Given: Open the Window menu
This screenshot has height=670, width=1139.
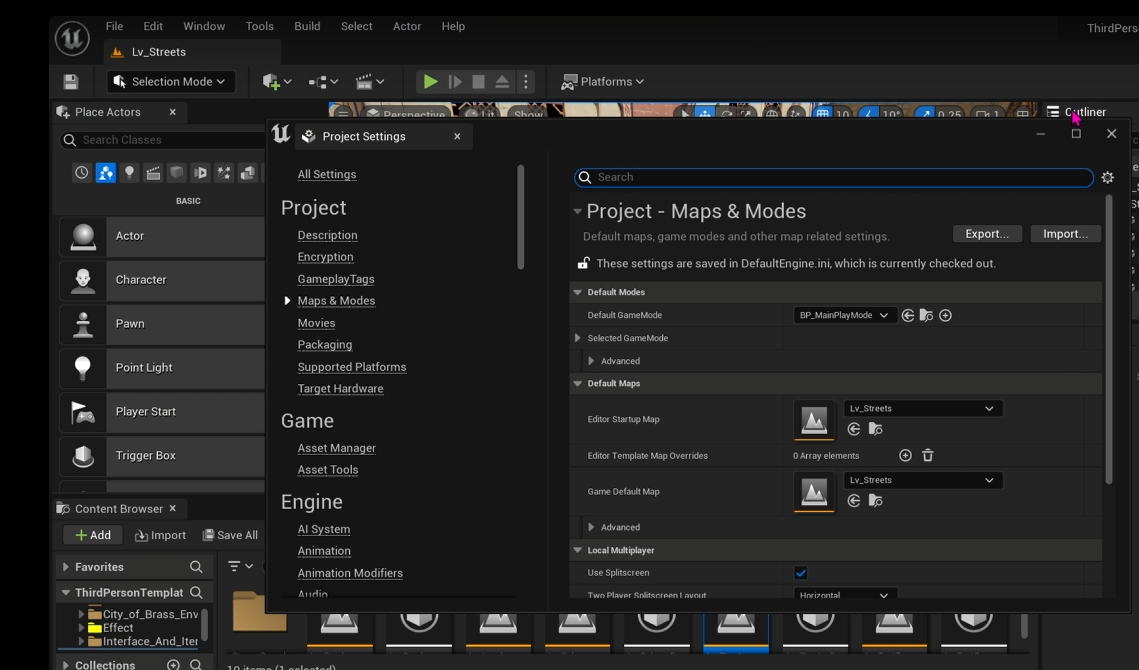Looking at the screenshot, I should click(x=203, y=26).
